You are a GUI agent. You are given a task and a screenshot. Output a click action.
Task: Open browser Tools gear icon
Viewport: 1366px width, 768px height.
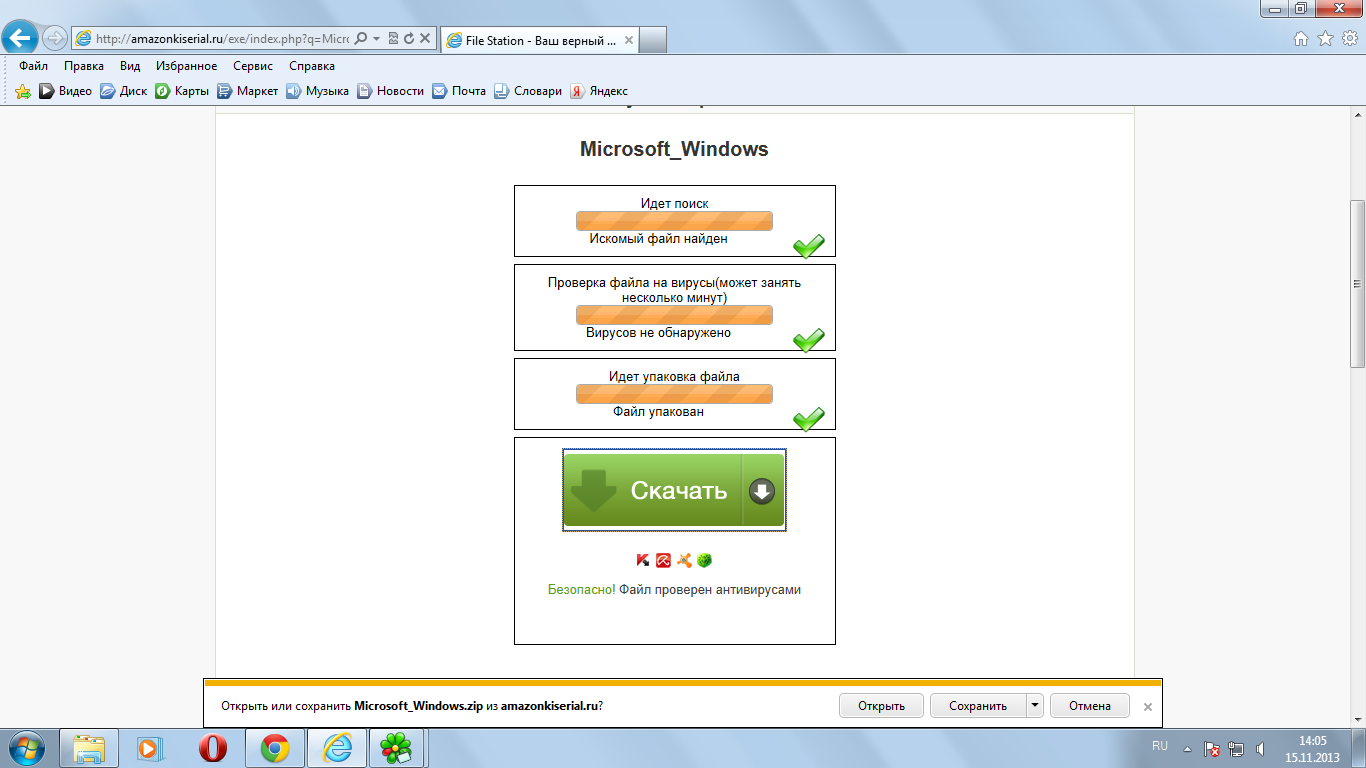click(x=1350, y=39)
